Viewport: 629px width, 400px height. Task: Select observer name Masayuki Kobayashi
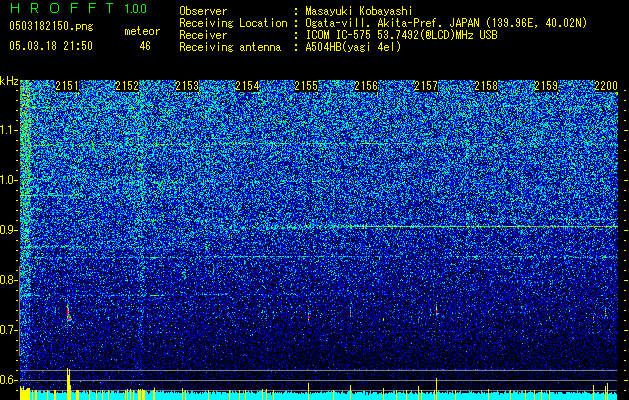click(x=359, y=11)
